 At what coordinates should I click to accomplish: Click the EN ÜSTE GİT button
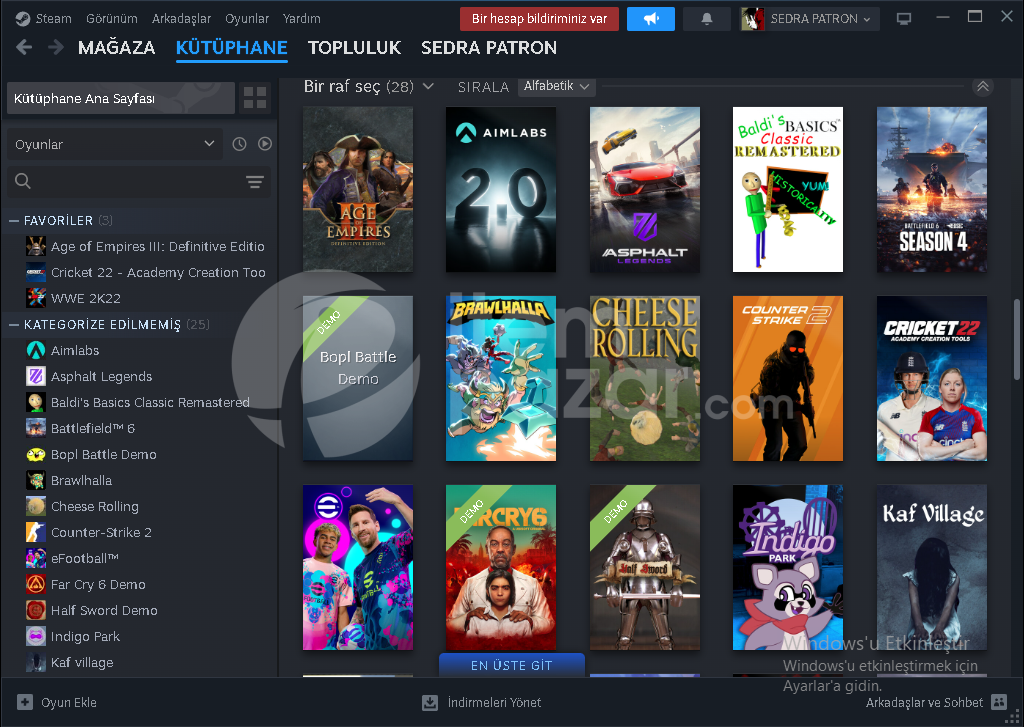pyautogui.click(x=512, y=665)
